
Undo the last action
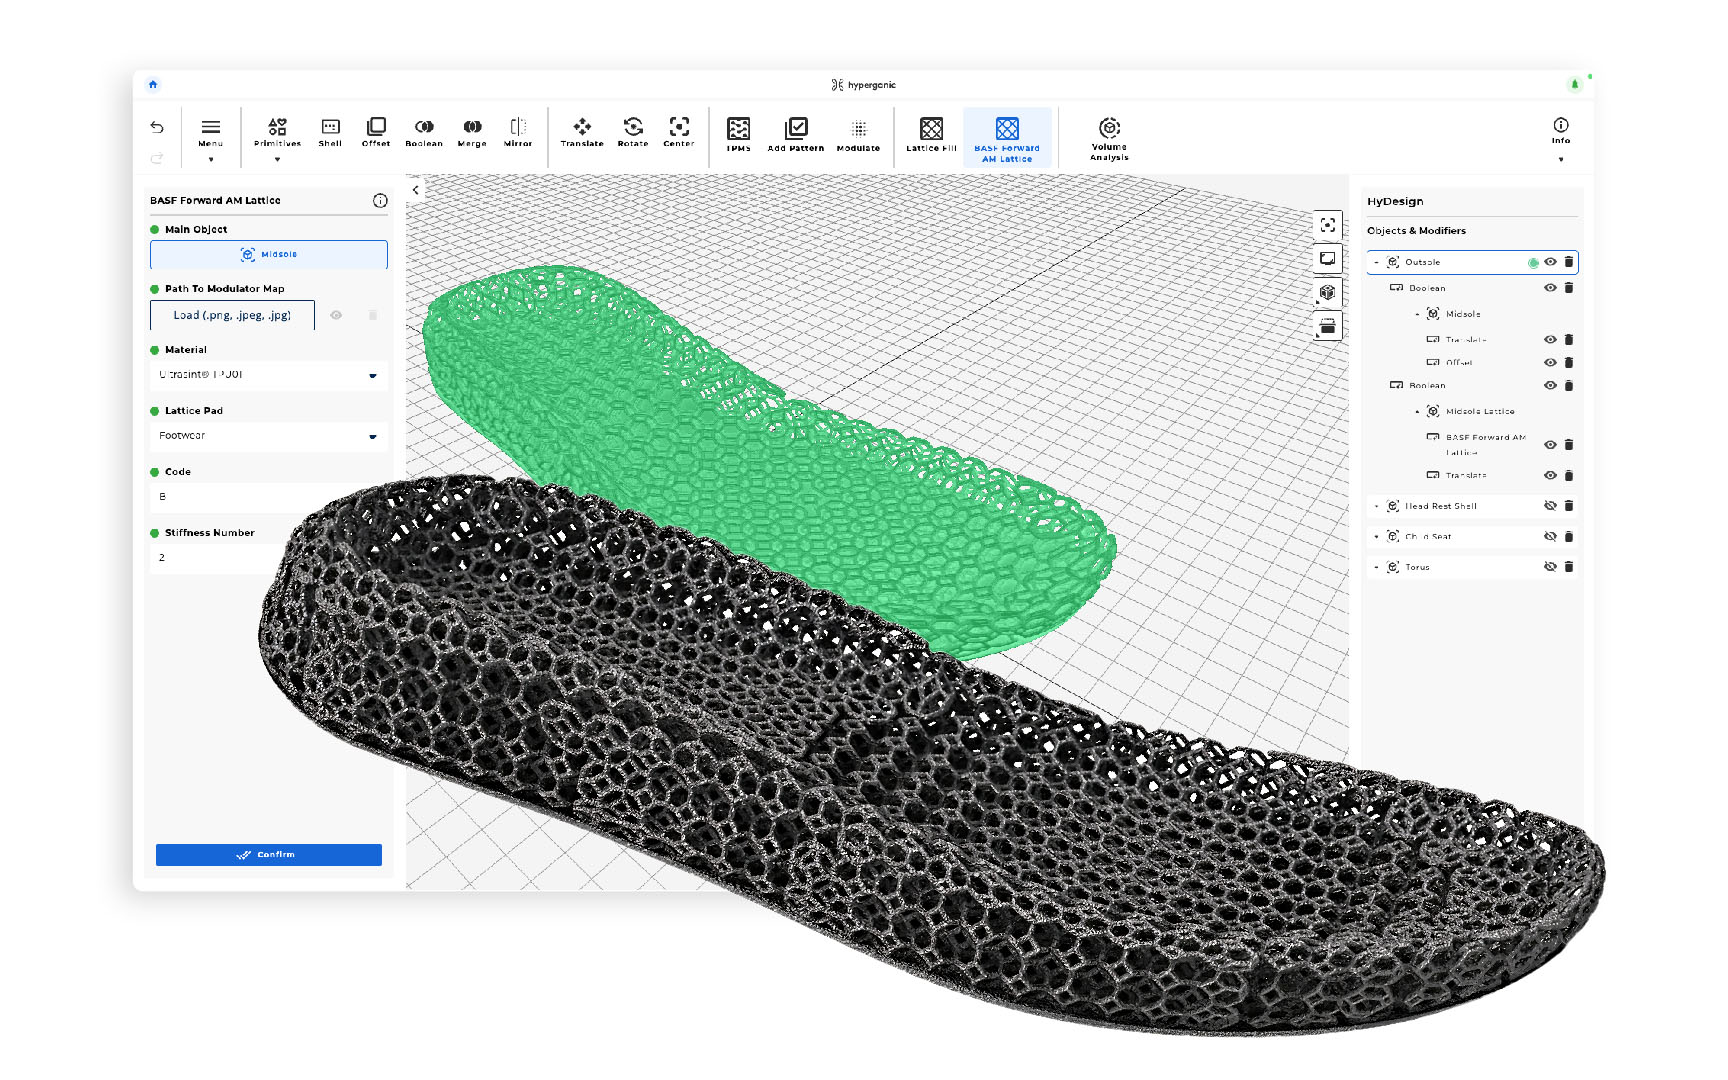pyautogui.click(x=157, y=127)
